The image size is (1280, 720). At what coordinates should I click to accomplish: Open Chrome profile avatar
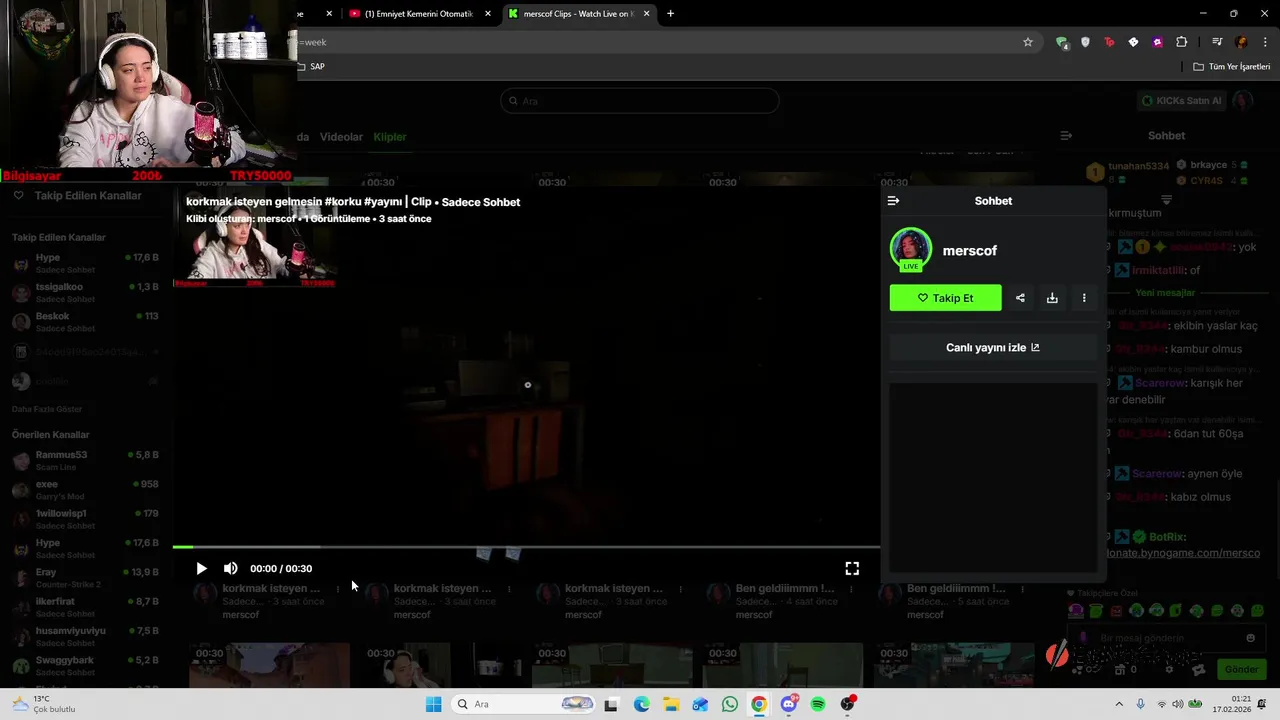(x=1241, y=42)
